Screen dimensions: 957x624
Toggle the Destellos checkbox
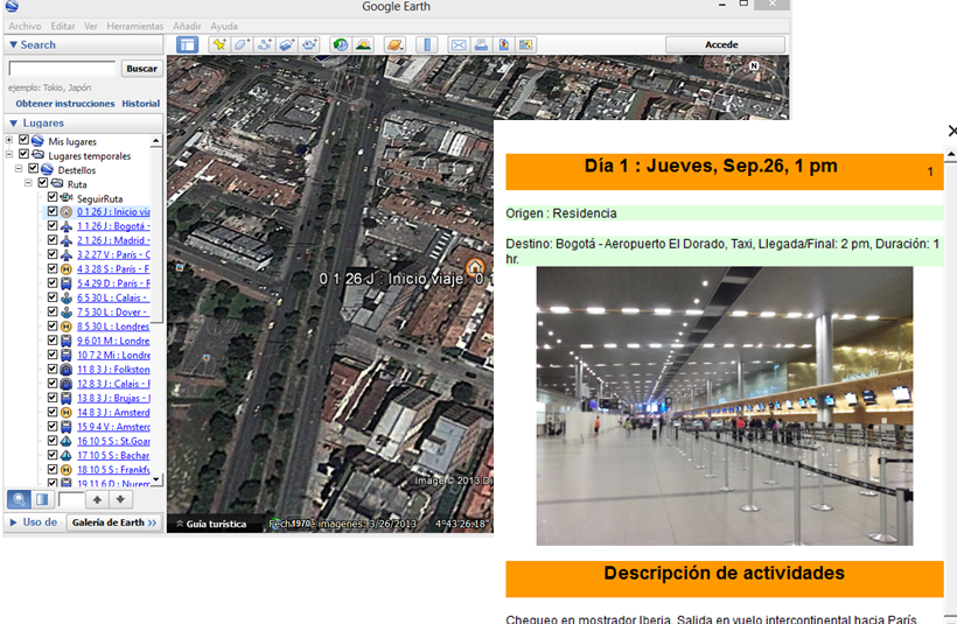pyautogui.click(x=34, y=169)
